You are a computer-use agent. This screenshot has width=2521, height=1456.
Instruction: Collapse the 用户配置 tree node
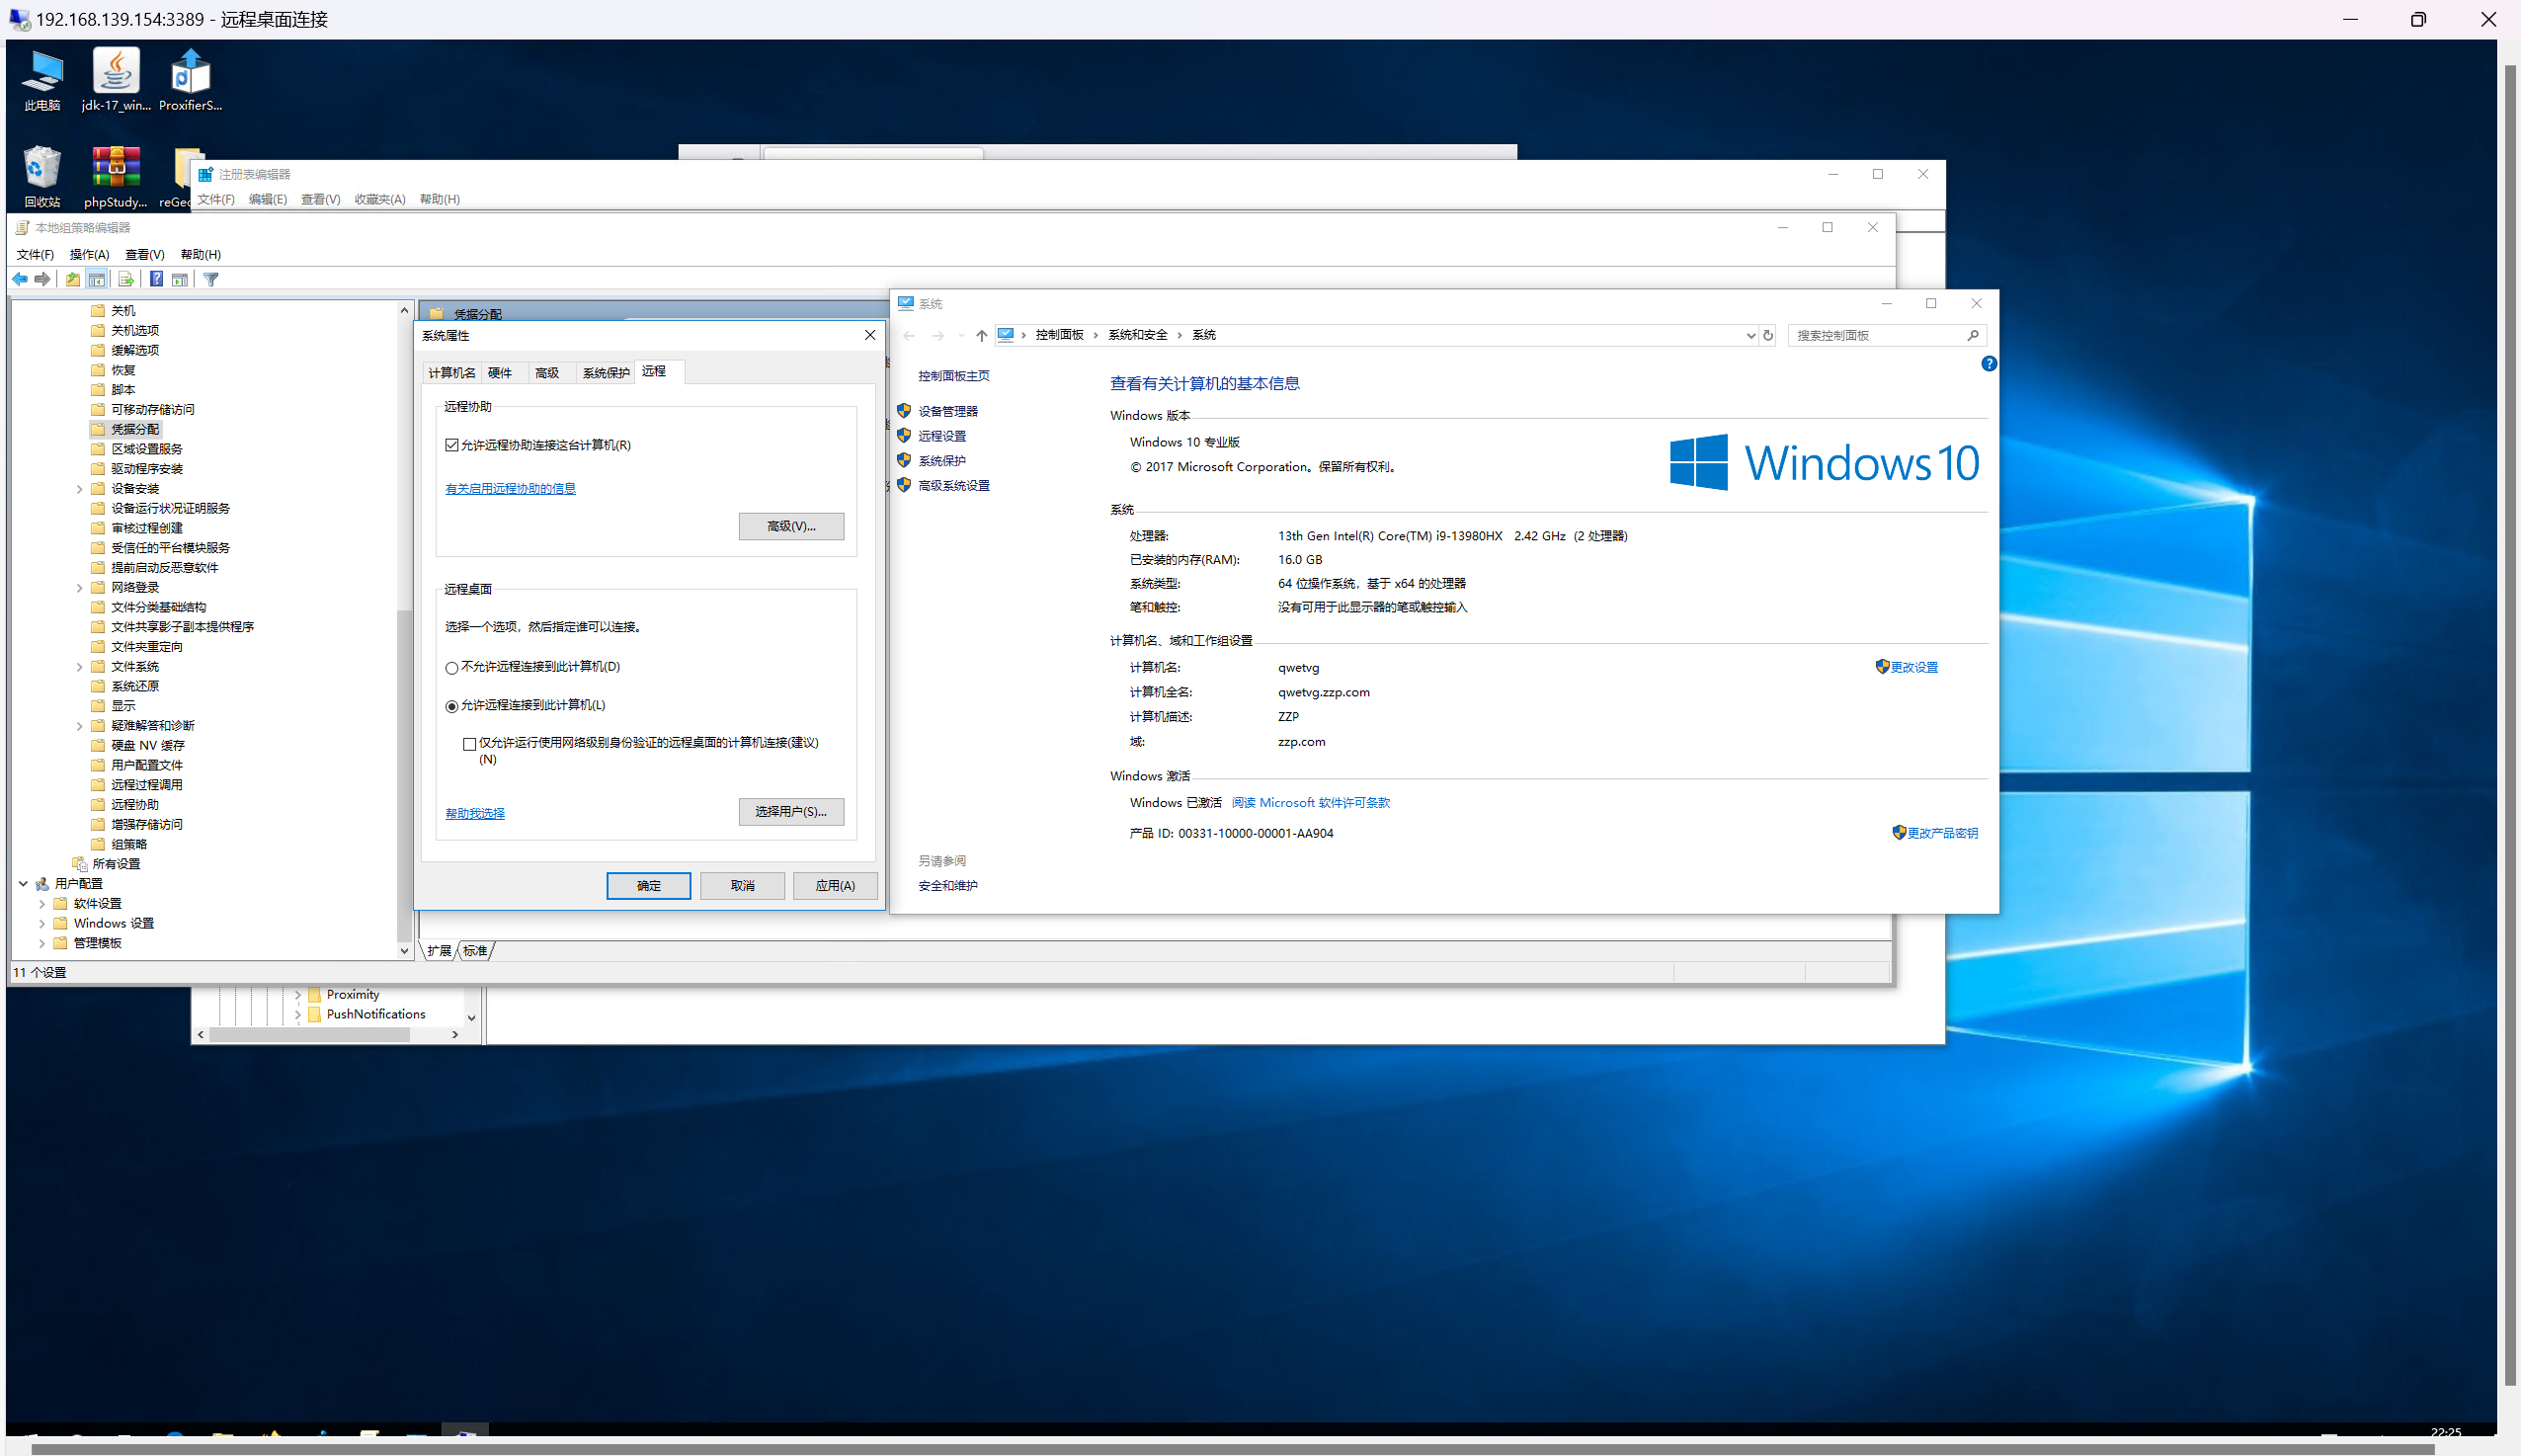(x=23, y=884)
